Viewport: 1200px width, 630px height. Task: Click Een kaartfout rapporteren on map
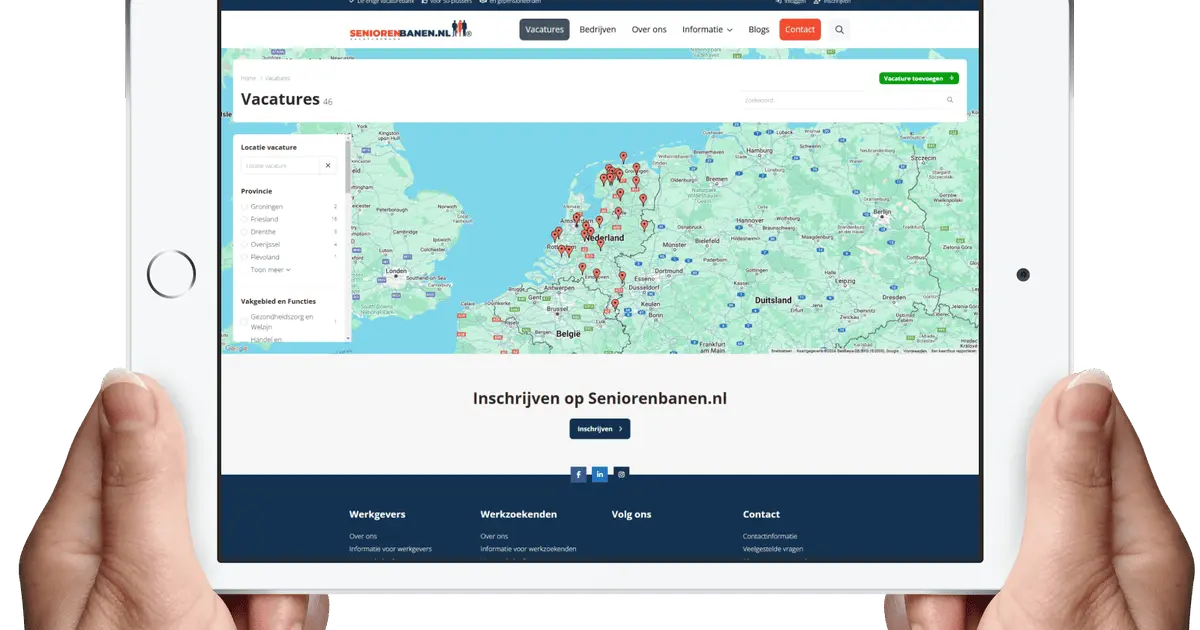[x=954, y=351]
